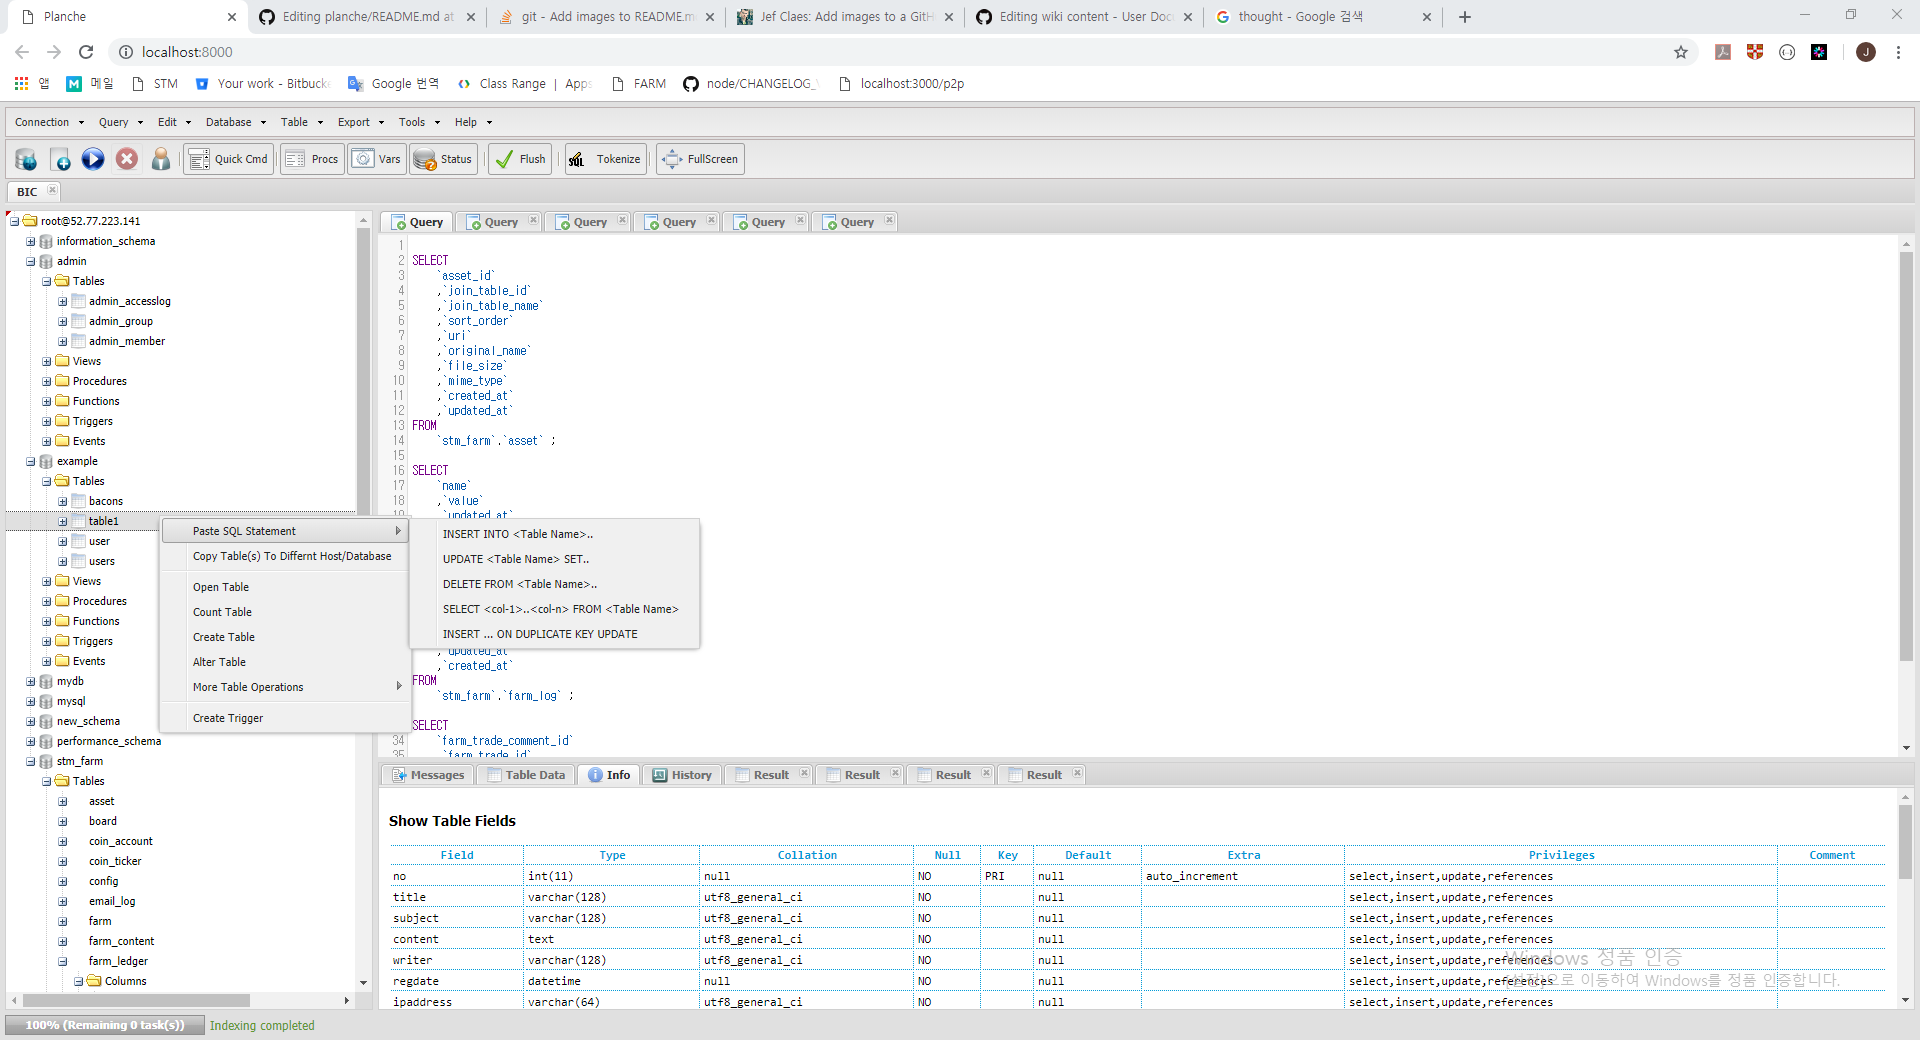Choose Open Table from context menu
Viewport: 1920px width, 1040px height.
pos(284,587)
